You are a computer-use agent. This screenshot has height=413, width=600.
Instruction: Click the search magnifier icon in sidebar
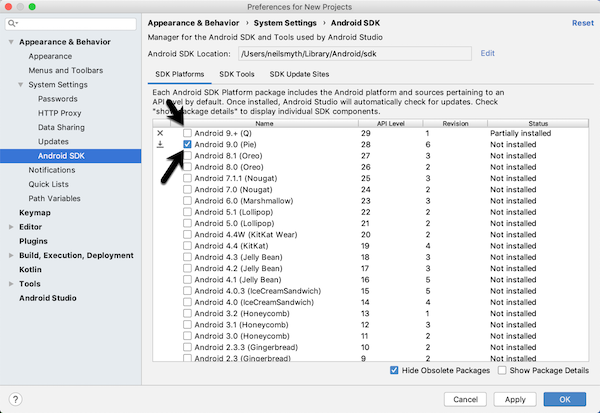[x=12, y=24]
